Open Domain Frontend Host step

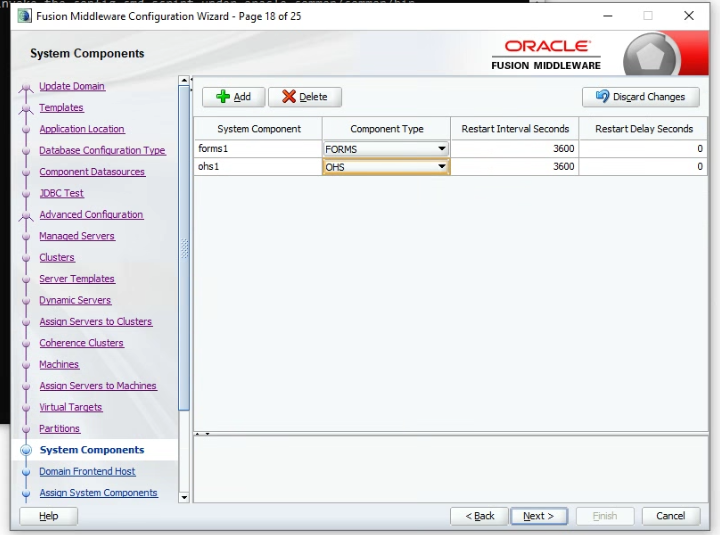pyautogui.click(x=87, y=471)
